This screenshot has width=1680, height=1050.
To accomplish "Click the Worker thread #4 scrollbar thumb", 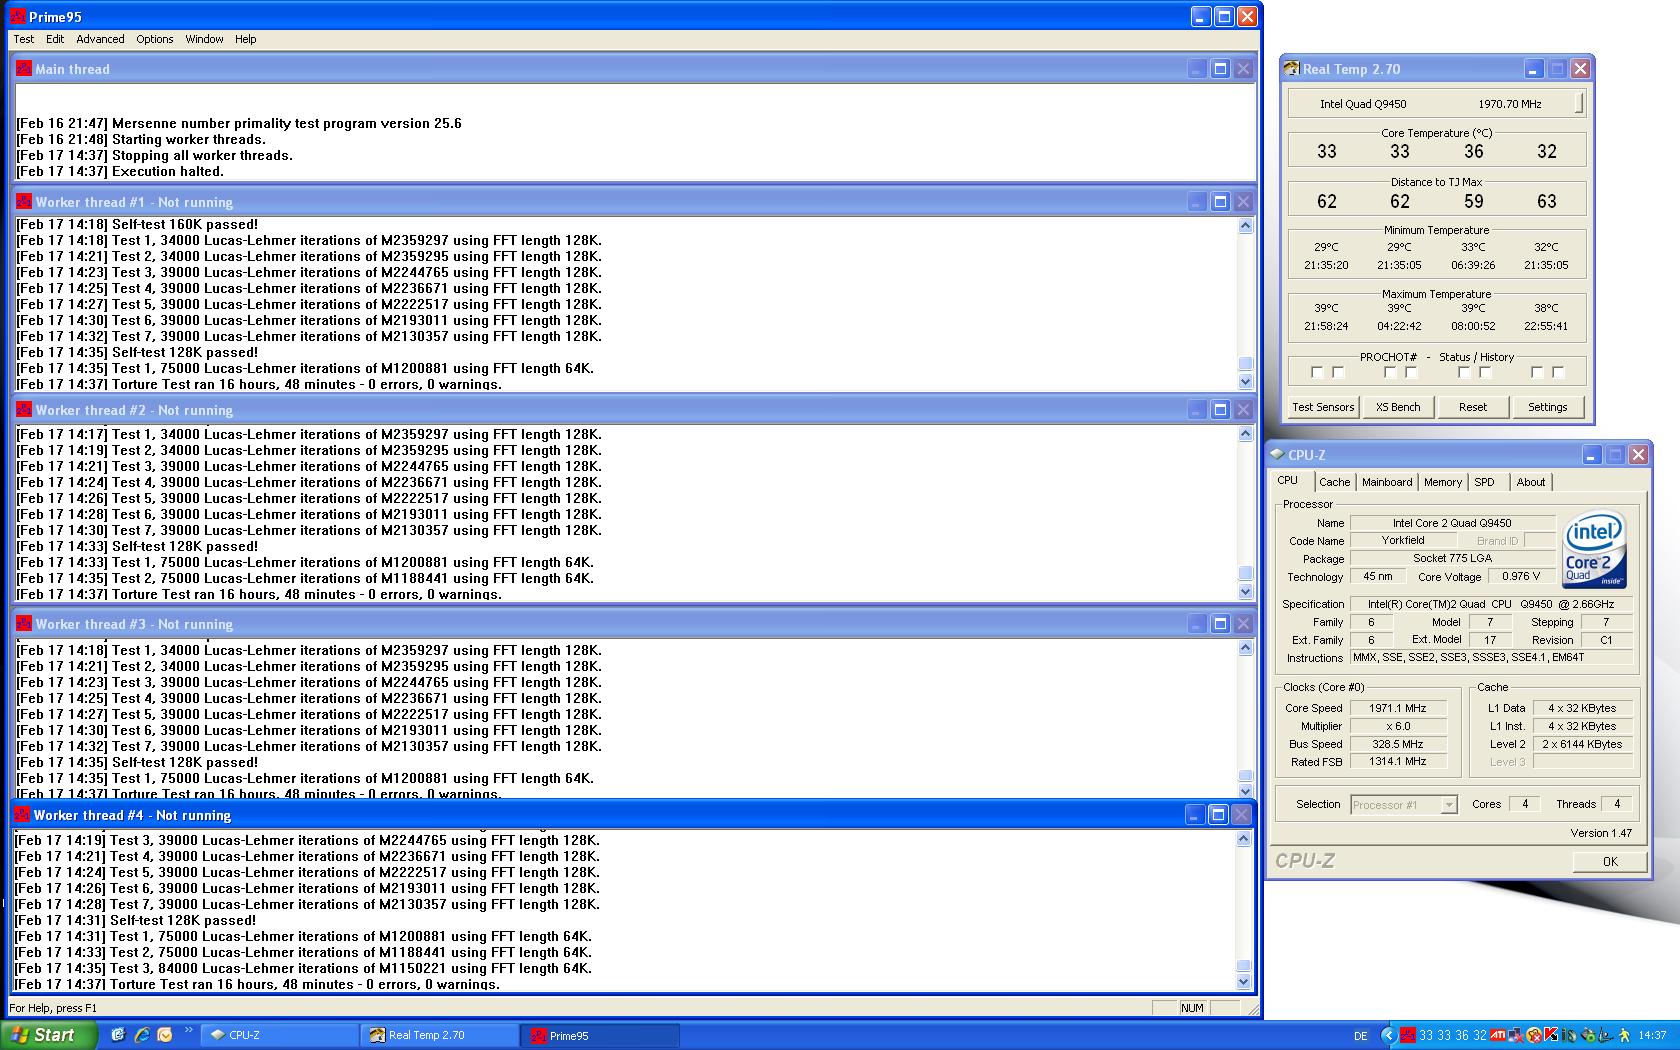I will (1243, 966).
